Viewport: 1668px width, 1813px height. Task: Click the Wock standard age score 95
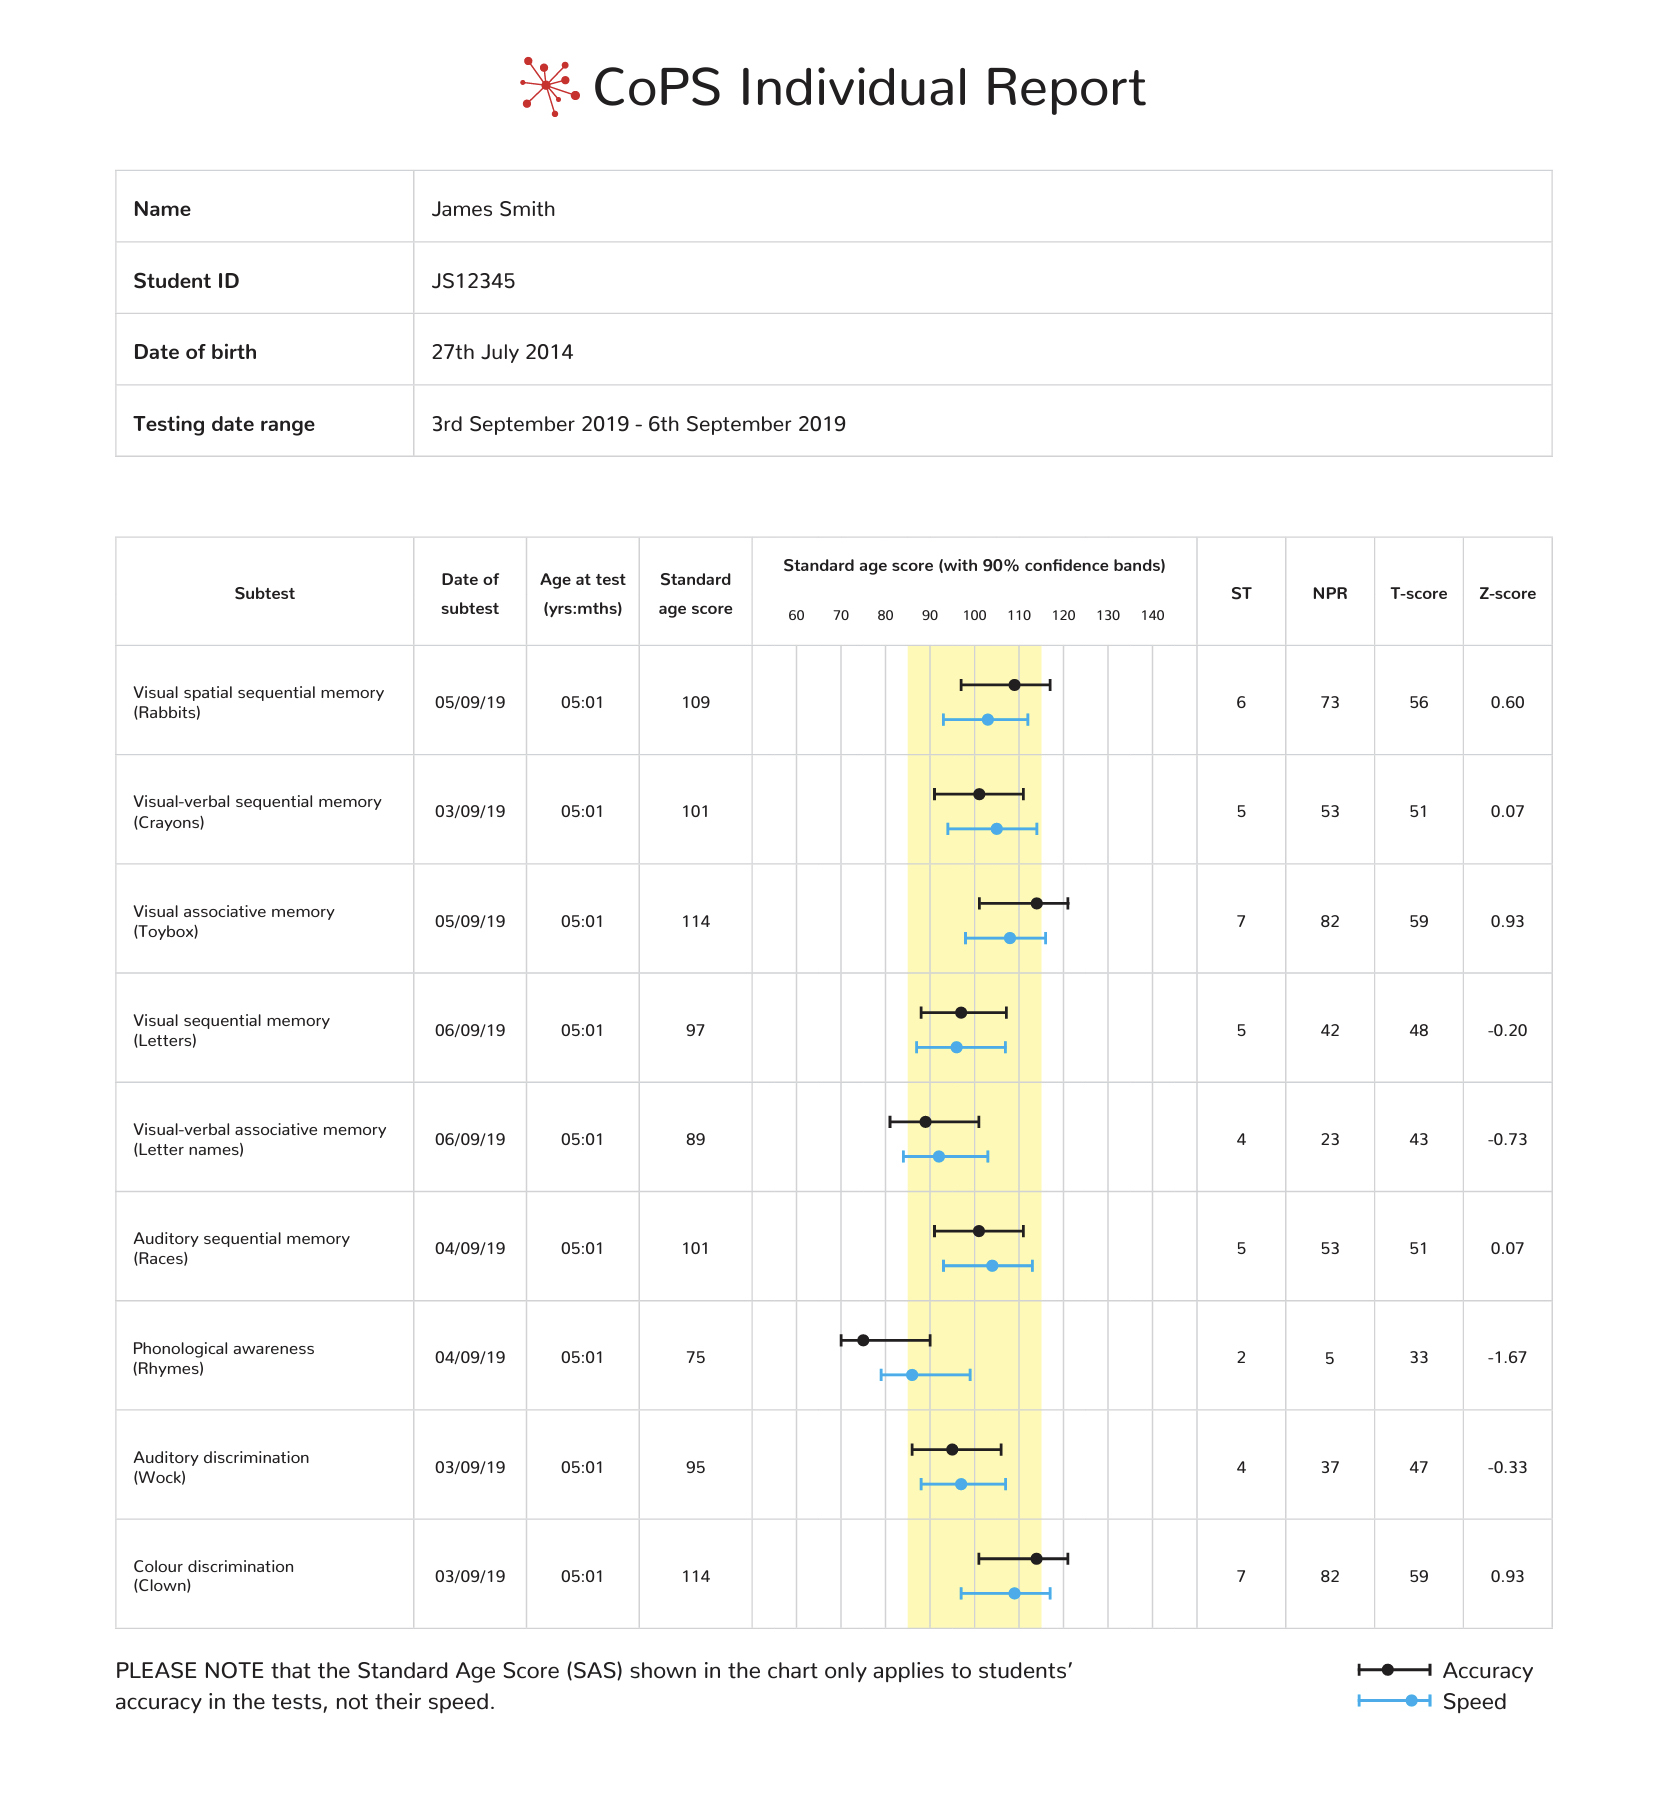click(x=696, y=1467)
